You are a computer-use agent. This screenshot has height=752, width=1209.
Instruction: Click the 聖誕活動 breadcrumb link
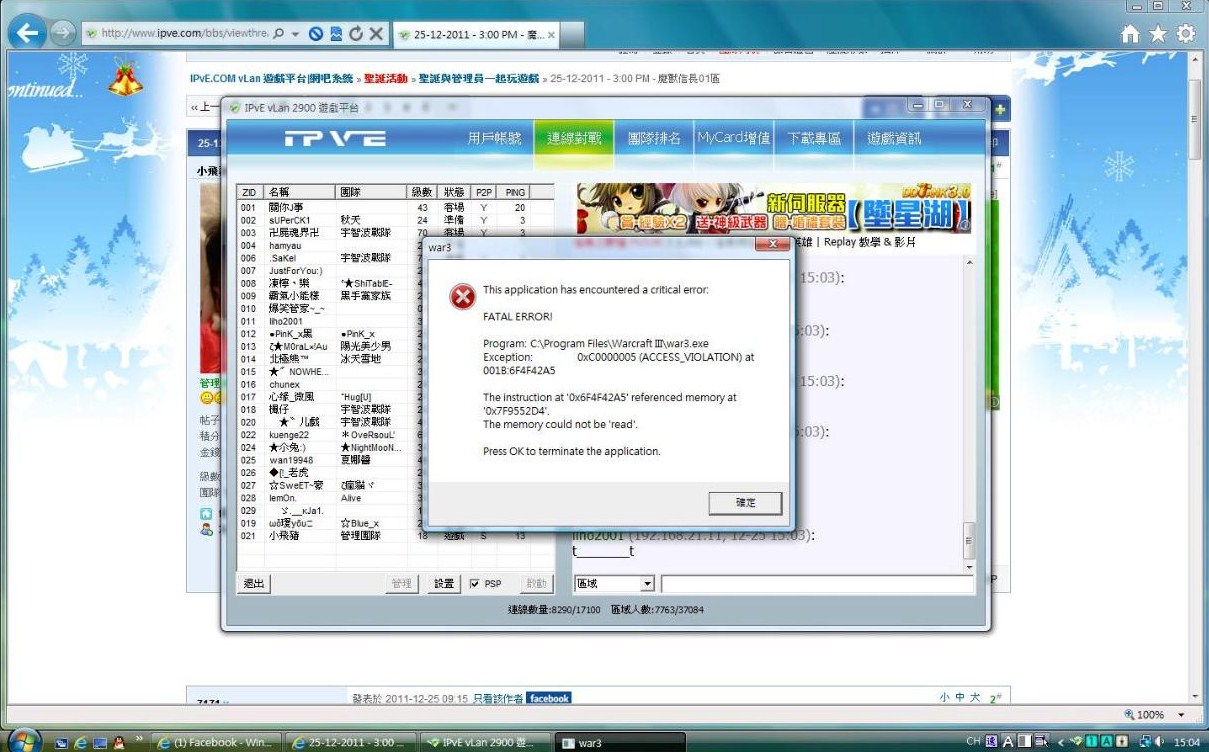pyautogui.click(x=386, y=78)
